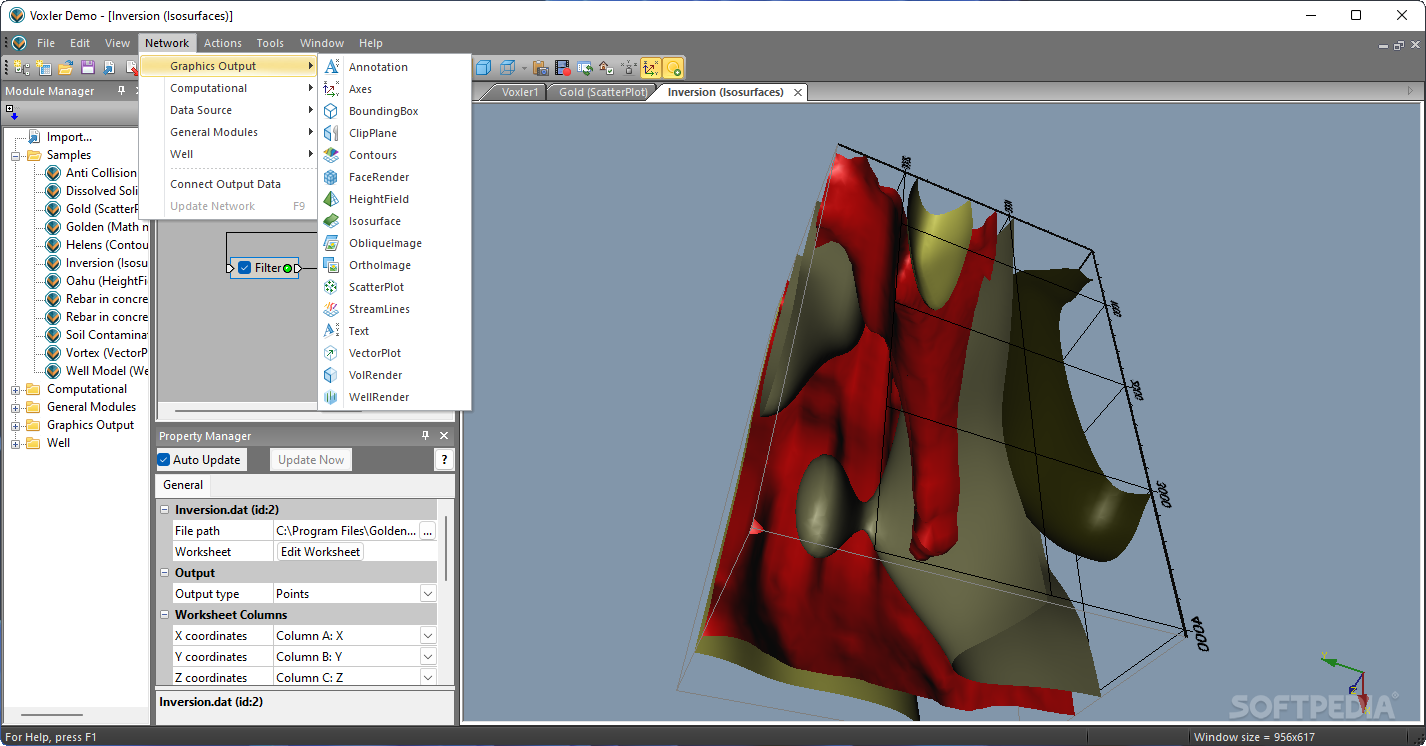Click the open folder toolbar icon
Image resolution: width=1426 pixels, height=746 pixels.
point(66,68)
